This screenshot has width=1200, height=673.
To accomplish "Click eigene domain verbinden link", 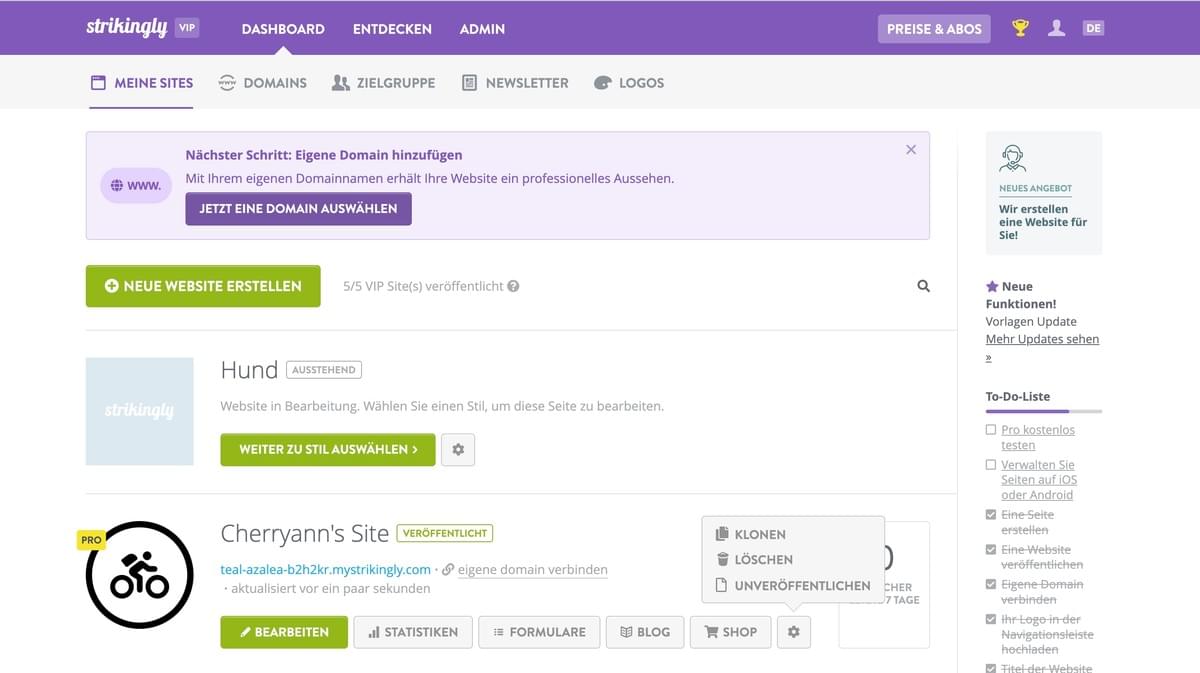I will point(533,569).
